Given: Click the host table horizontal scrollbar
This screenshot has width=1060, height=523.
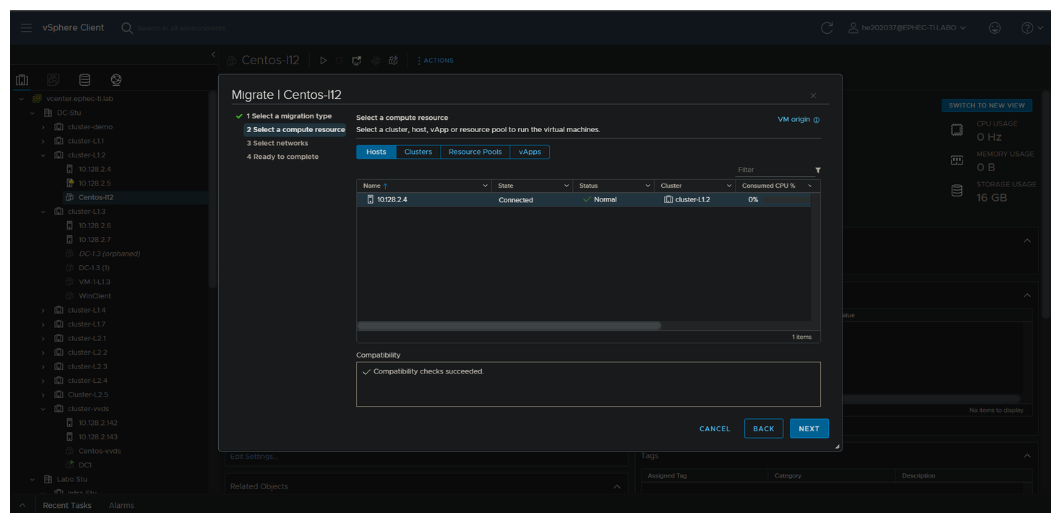Looking at the screenshot, I should tap(508, 326).
